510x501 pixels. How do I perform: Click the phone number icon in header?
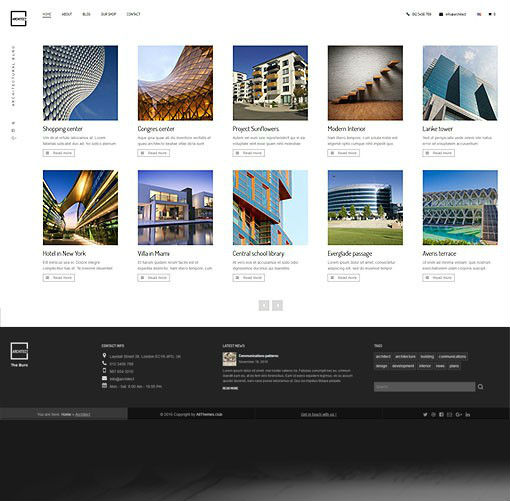(408, 14)
